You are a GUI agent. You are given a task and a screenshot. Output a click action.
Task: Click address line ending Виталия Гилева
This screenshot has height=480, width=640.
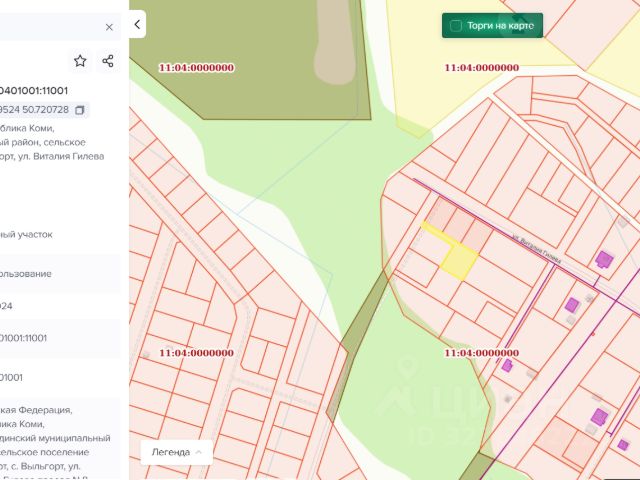point(52,156)
